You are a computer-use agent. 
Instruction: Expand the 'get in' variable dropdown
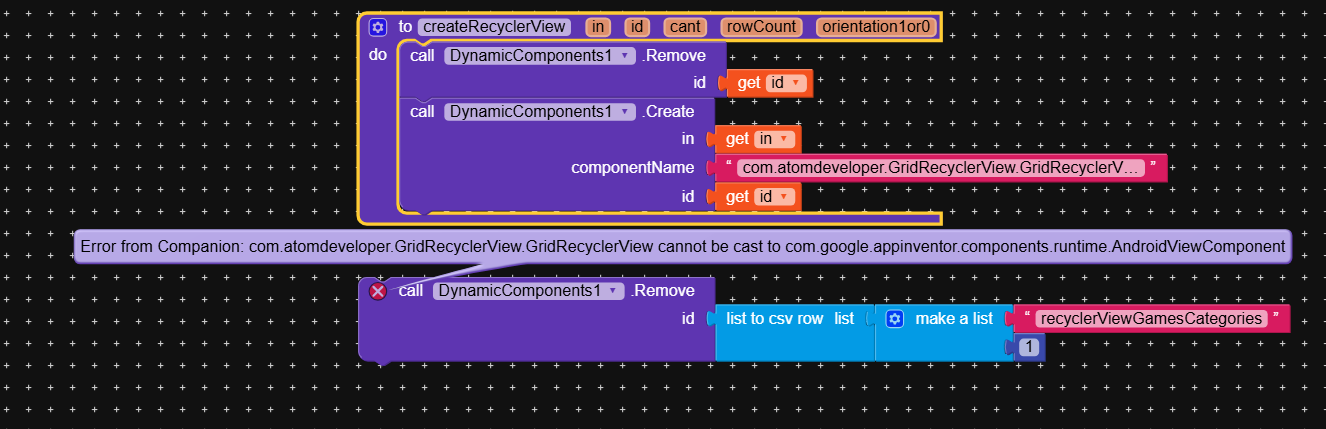[x=783, y=140]
